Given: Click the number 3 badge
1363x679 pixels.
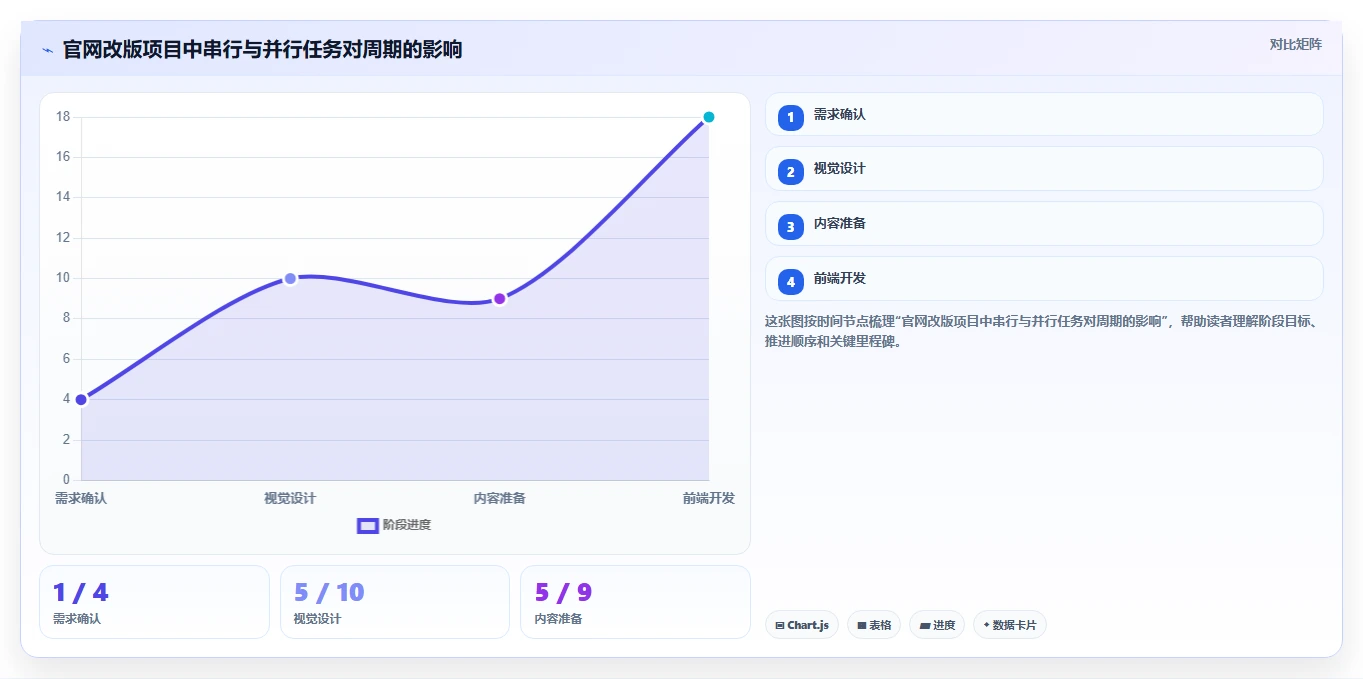Looking at the screenshot, I should [791, 227].
